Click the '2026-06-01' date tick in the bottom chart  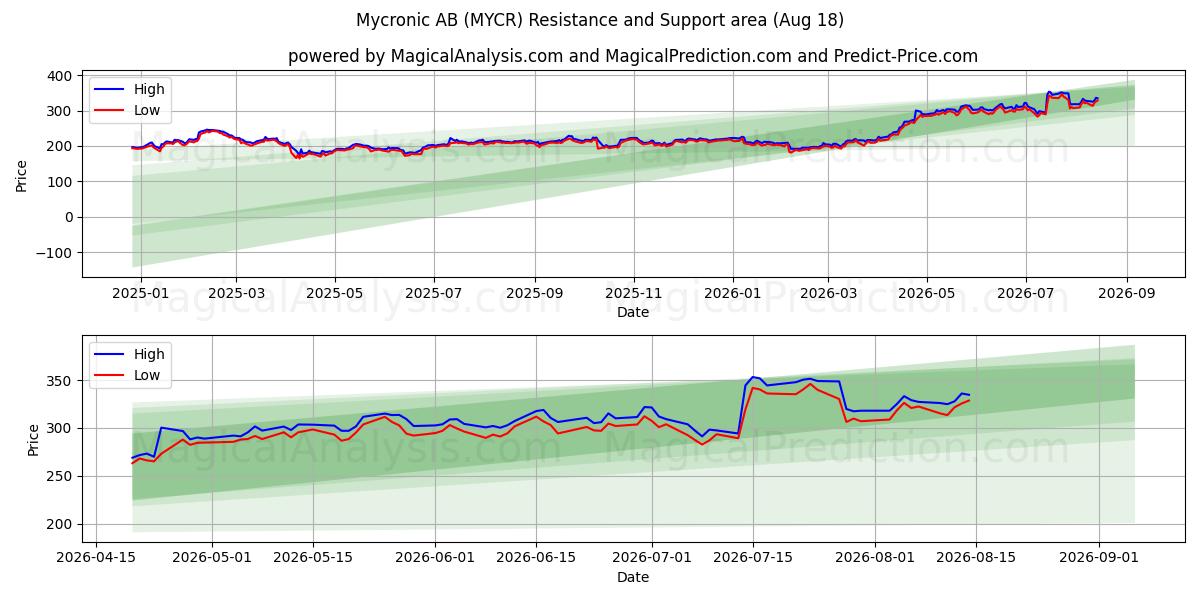[x=435, y=559]
